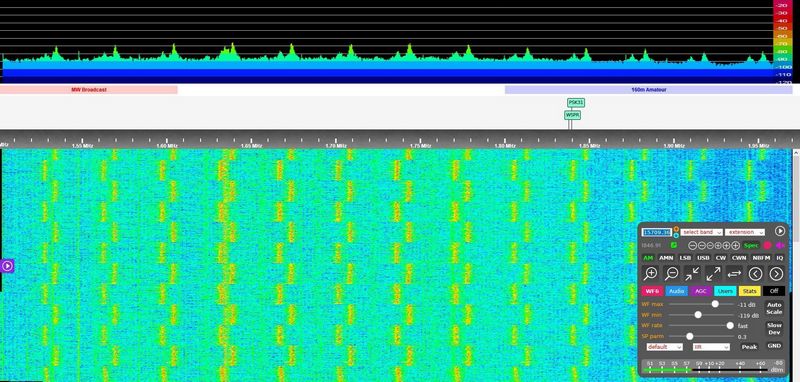Switch to the Audio tab
Image resolution: width=800 pixels, height=382 pixels.
coord(677,291)
